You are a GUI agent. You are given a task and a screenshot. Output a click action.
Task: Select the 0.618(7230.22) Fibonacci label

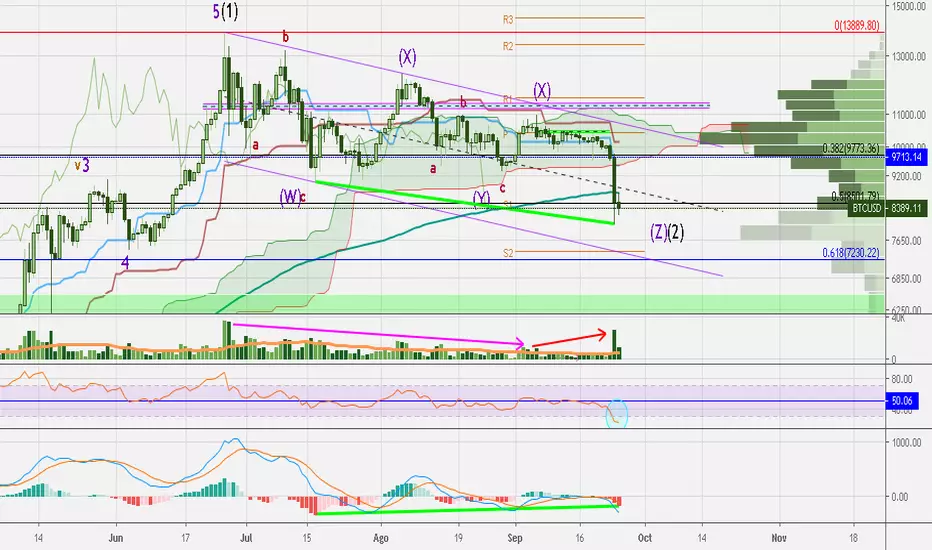point(851,253)
